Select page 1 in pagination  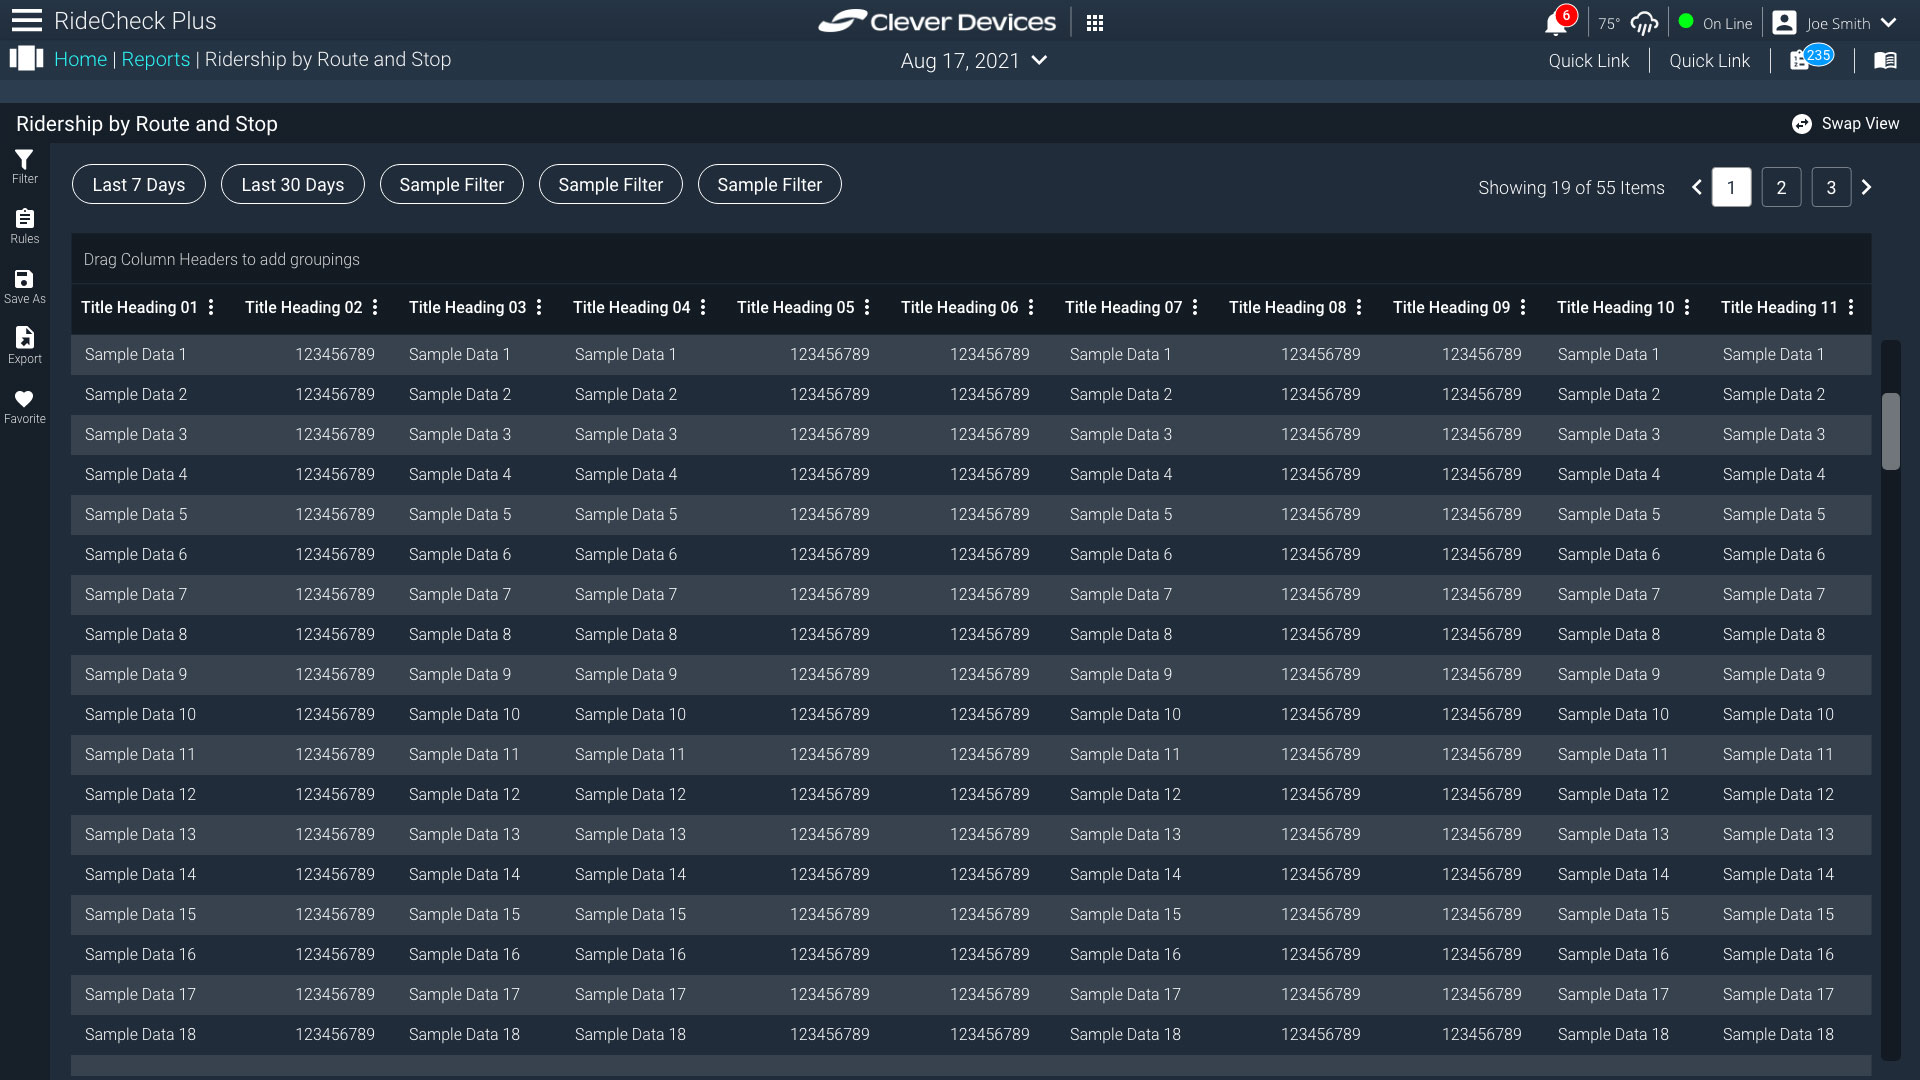coord(1731,187)
